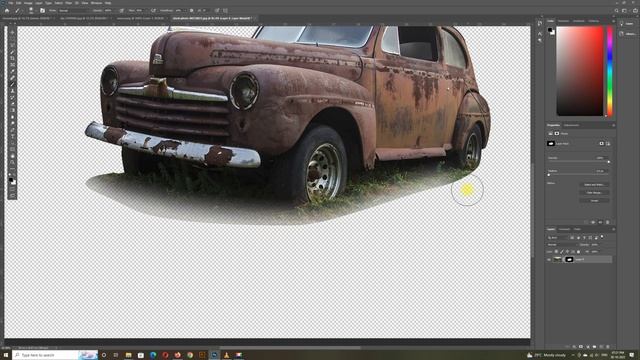Click the rainbow hue slider
The height and width of the screenshot is (360, 640).
tap(610, 71)
